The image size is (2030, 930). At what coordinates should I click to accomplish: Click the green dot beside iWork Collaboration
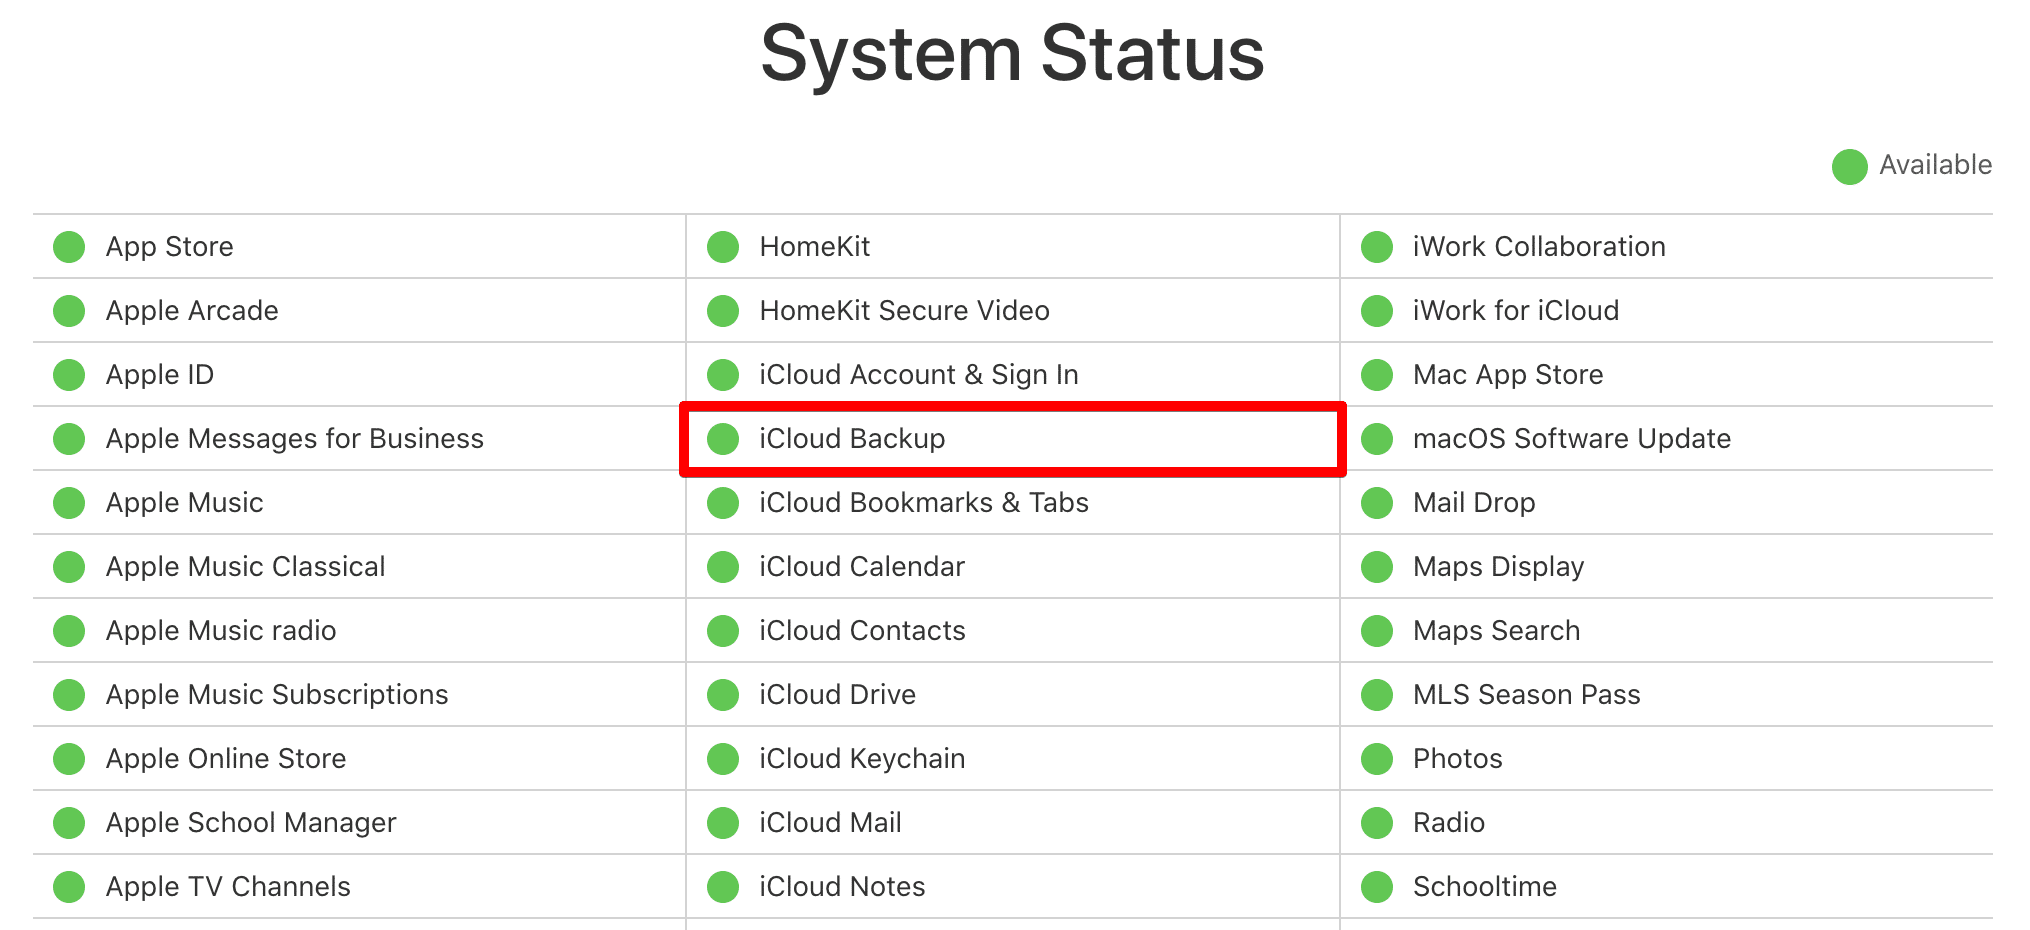1377,247
